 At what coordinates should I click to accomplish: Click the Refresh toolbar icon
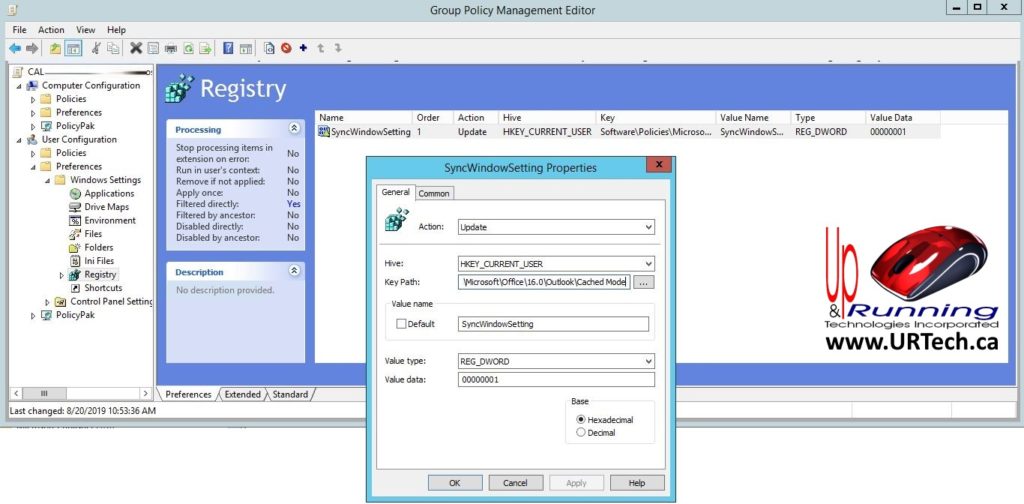pyautogui.click(x=188, y=48)
